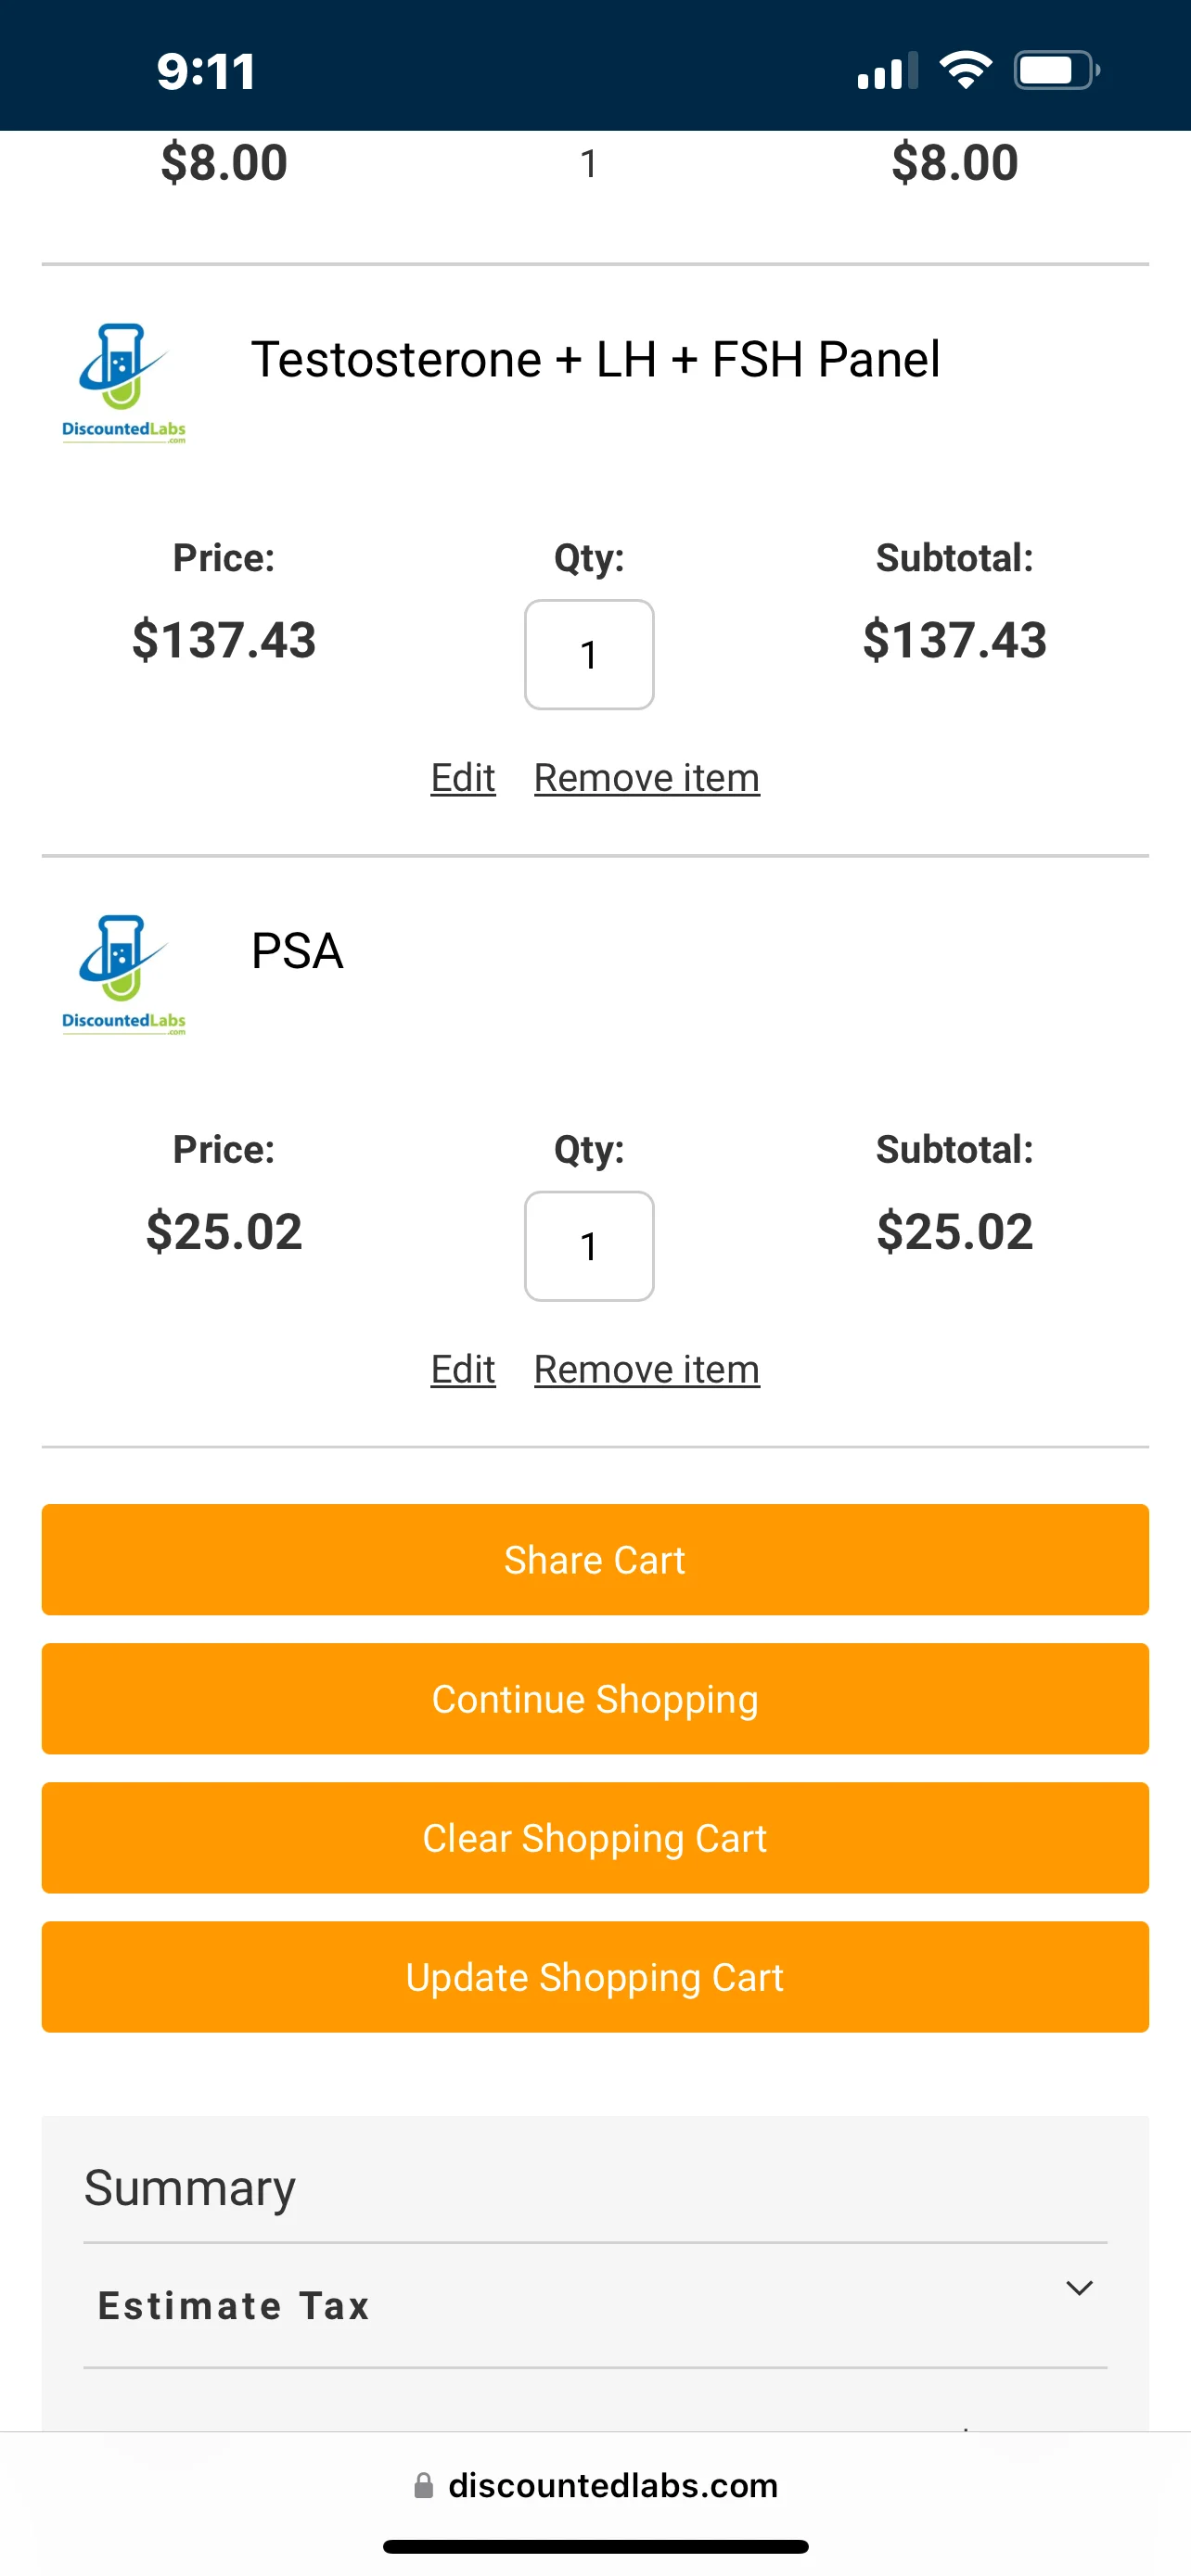This screenshot has width=1191, height=2576.
Task: Click the Share Cart button
Action: click(x=595, y=1560)
